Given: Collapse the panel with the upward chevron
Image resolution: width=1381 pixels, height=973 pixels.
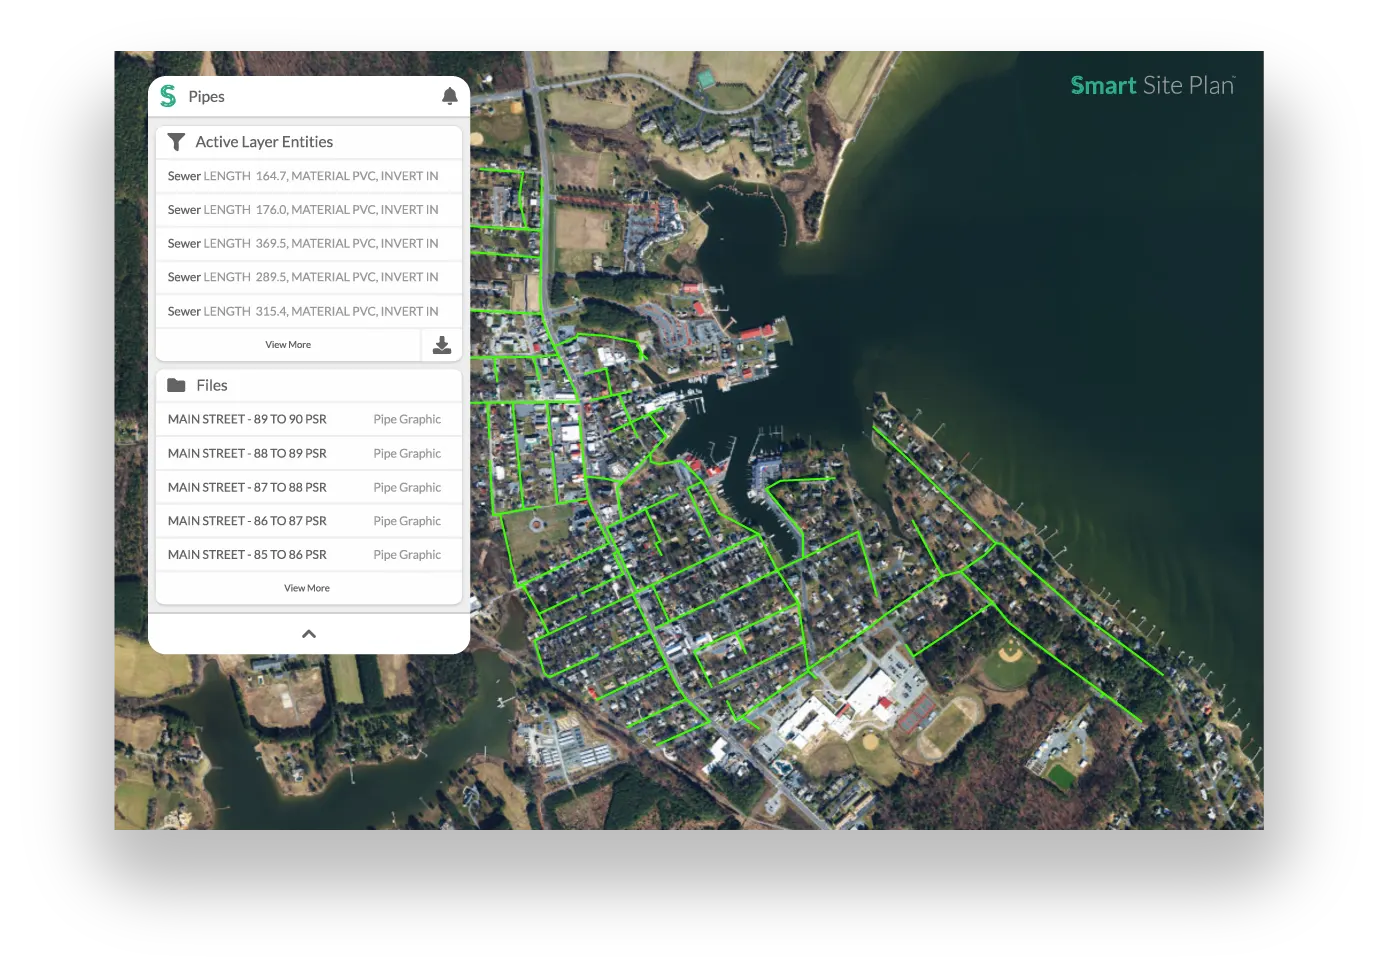Looking at the screenshot, I should pyautogui.click(x=308, y=632).
